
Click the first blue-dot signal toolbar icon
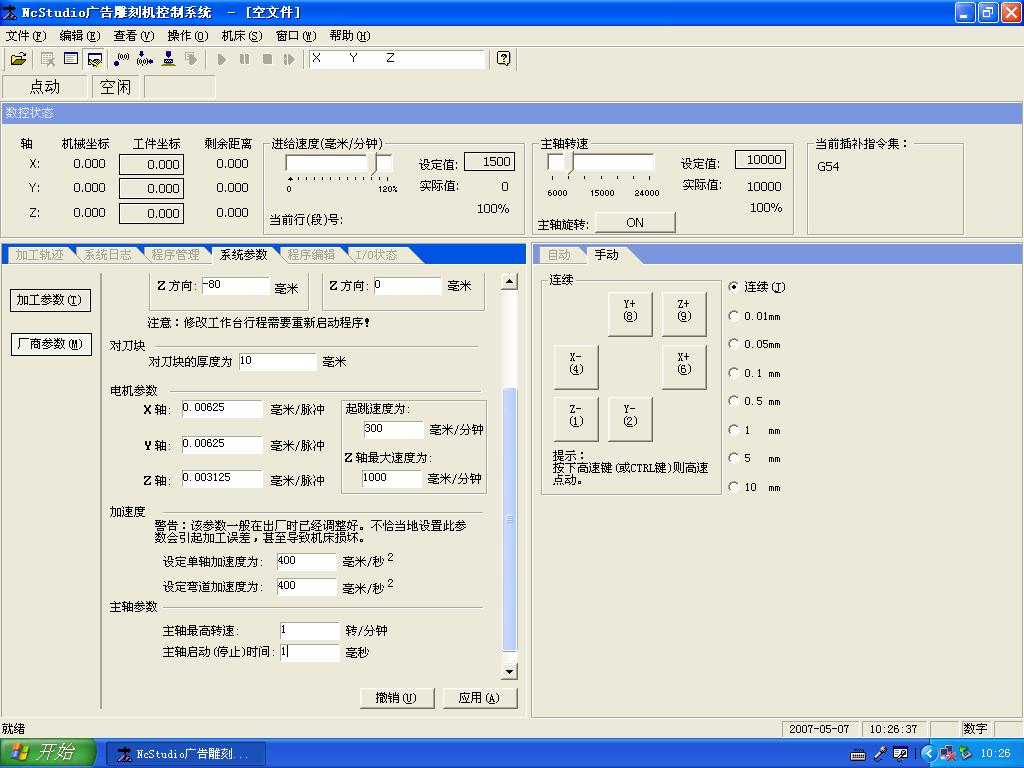(x=122, y=59)
